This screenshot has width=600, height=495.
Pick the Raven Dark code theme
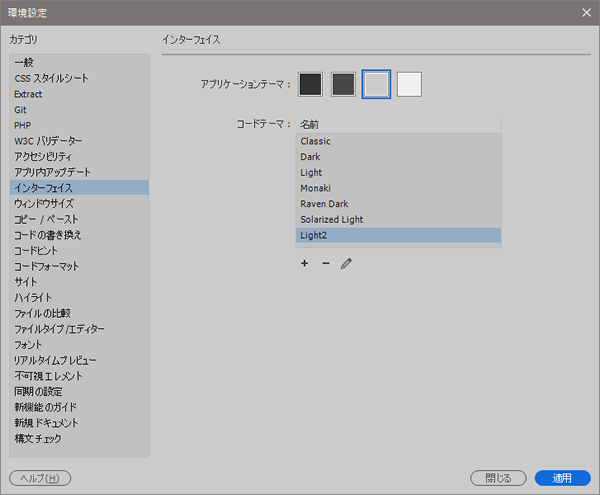tap(398, 204)
